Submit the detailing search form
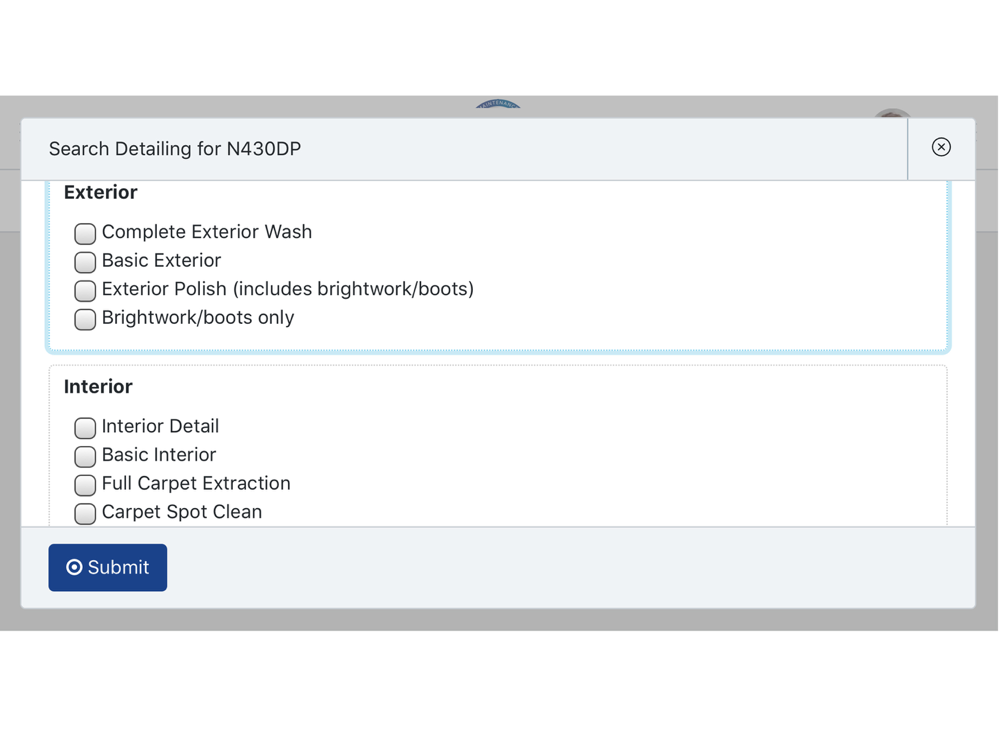The image size is (1000, 750). pyautogui.click(x=108, y=568)
